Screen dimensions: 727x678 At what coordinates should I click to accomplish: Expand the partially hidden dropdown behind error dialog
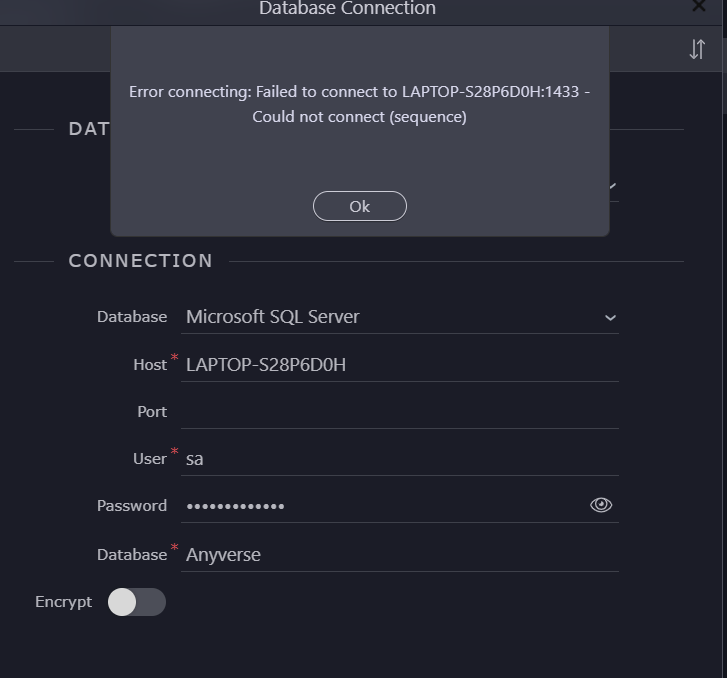[x=613, y=186]
